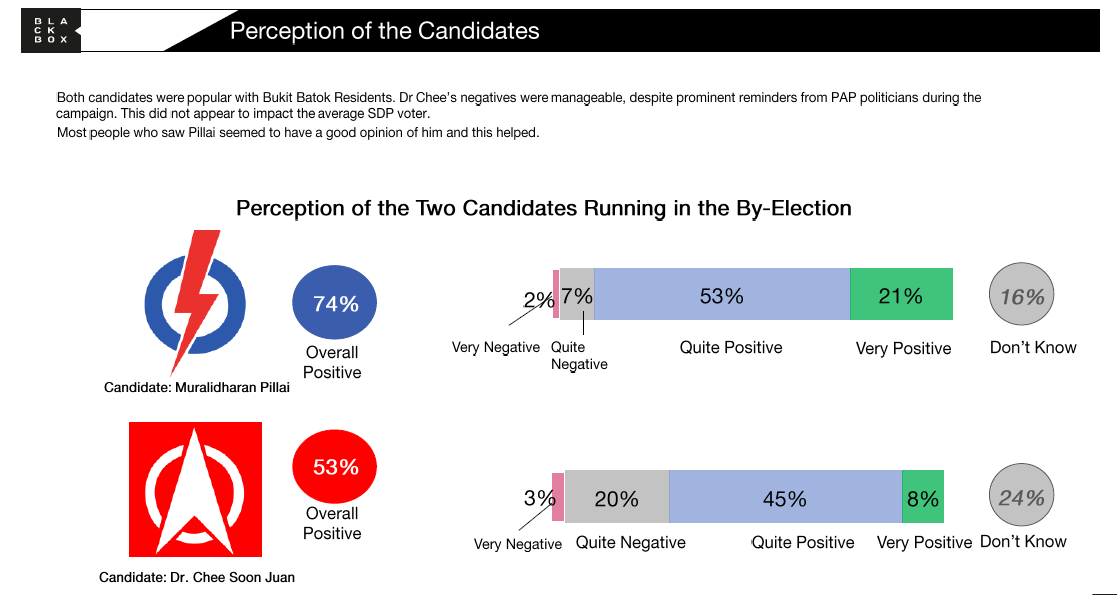Image resolution: width=1117 pixels, height=595 pixels.
Task: Click the Perception of the Candidates header title
Action: (385, 31)
